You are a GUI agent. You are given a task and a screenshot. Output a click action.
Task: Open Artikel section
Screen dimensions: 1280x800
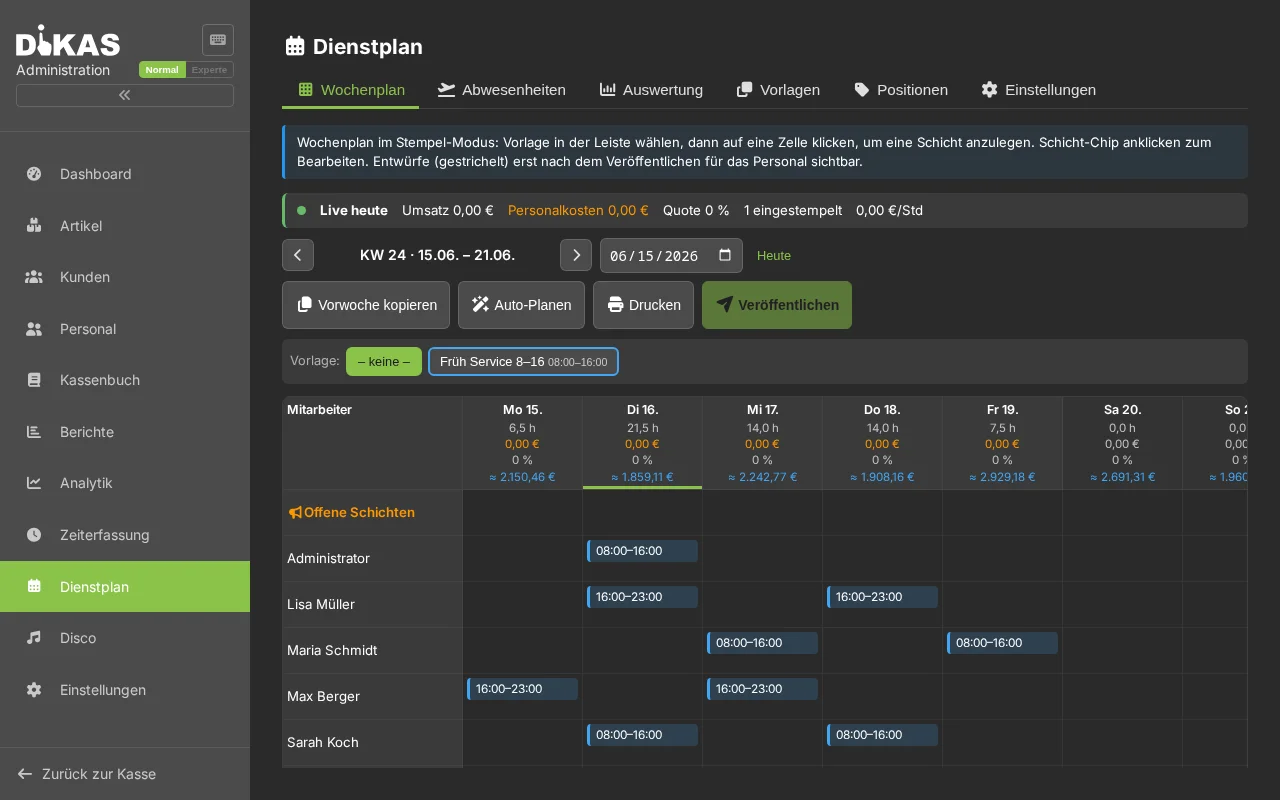[x=125, y=226]
